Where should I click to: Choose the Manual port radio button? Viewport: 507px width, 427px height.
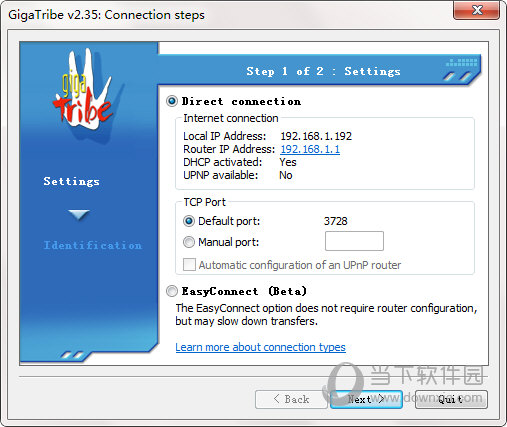pyautogui.click(x=189, y=242)
